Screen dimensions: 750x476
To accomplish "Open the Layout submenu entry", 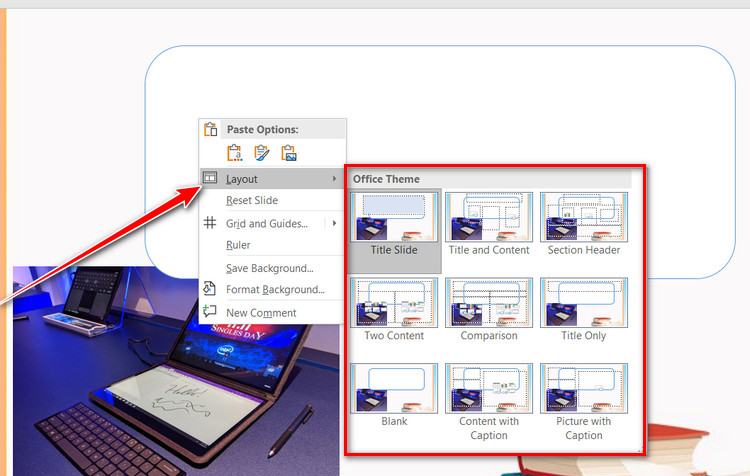I will (x=272, y=178).
